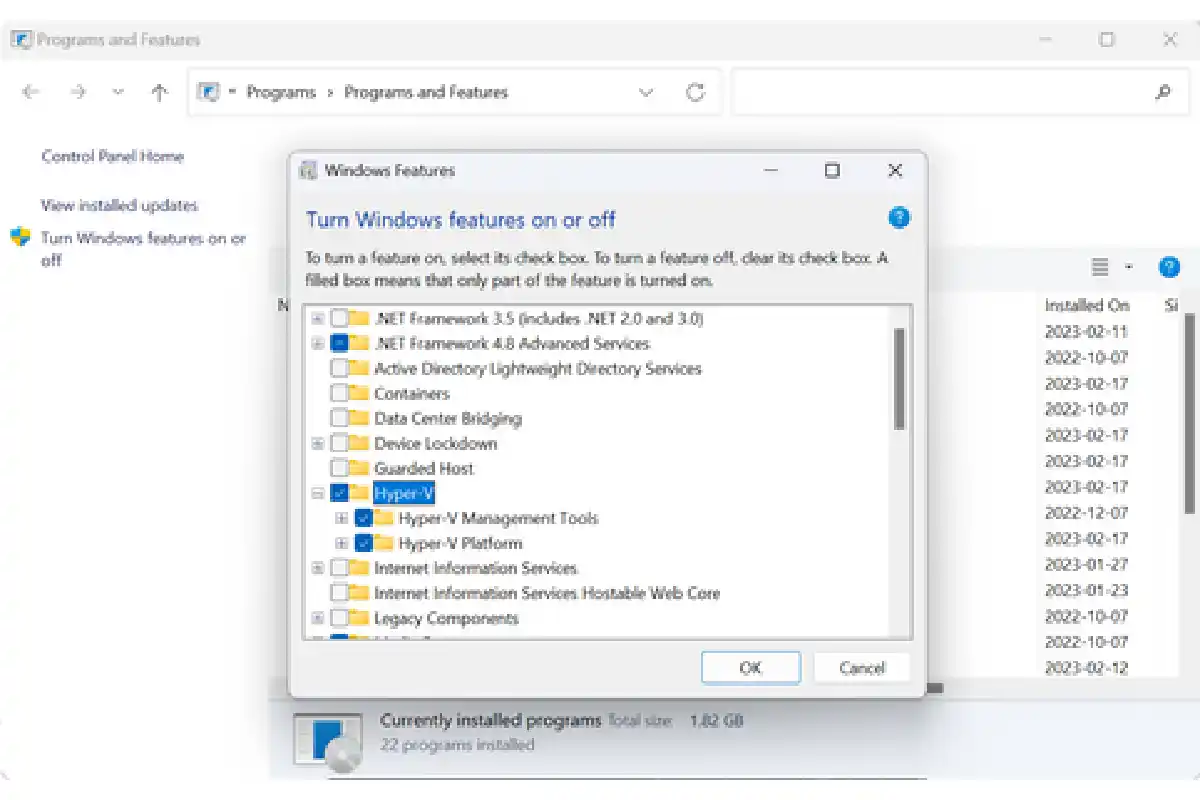
Task: Enable Active Directory Lightweight Directory Services checkbox
Action: [x=339, y=368]
